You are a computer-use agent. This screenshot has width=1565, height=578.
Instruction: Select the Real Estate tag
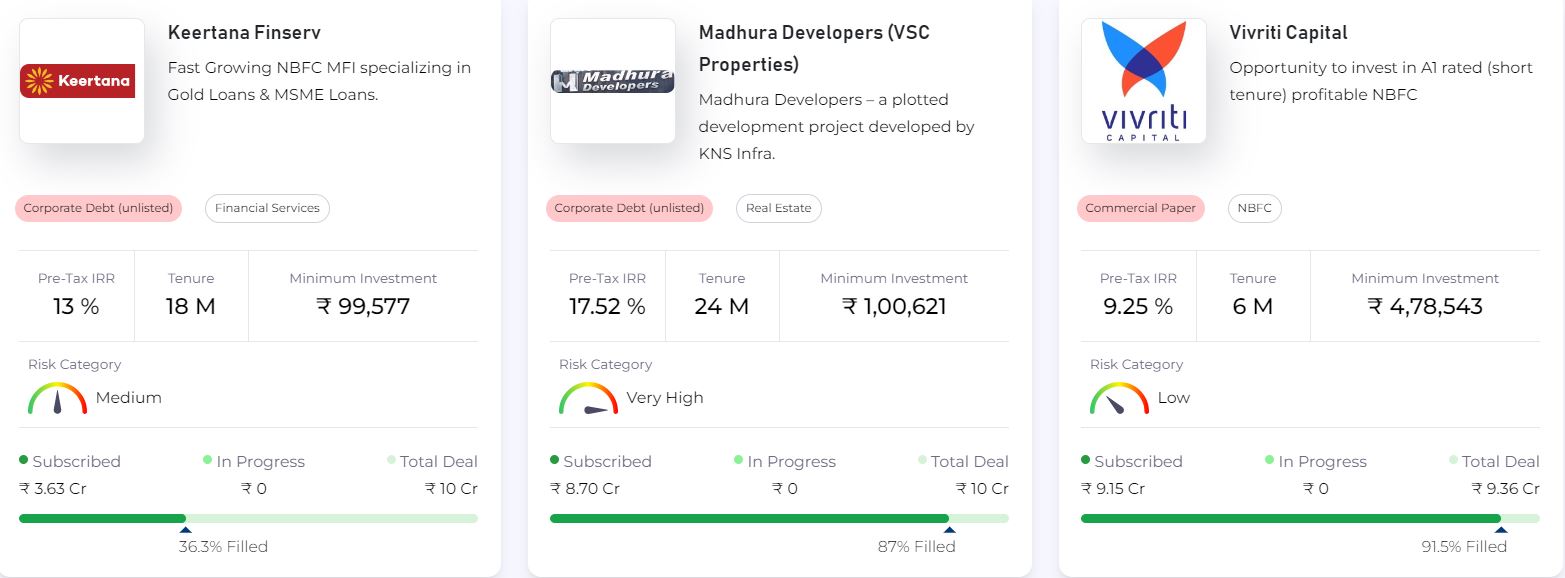click(779, 208)
